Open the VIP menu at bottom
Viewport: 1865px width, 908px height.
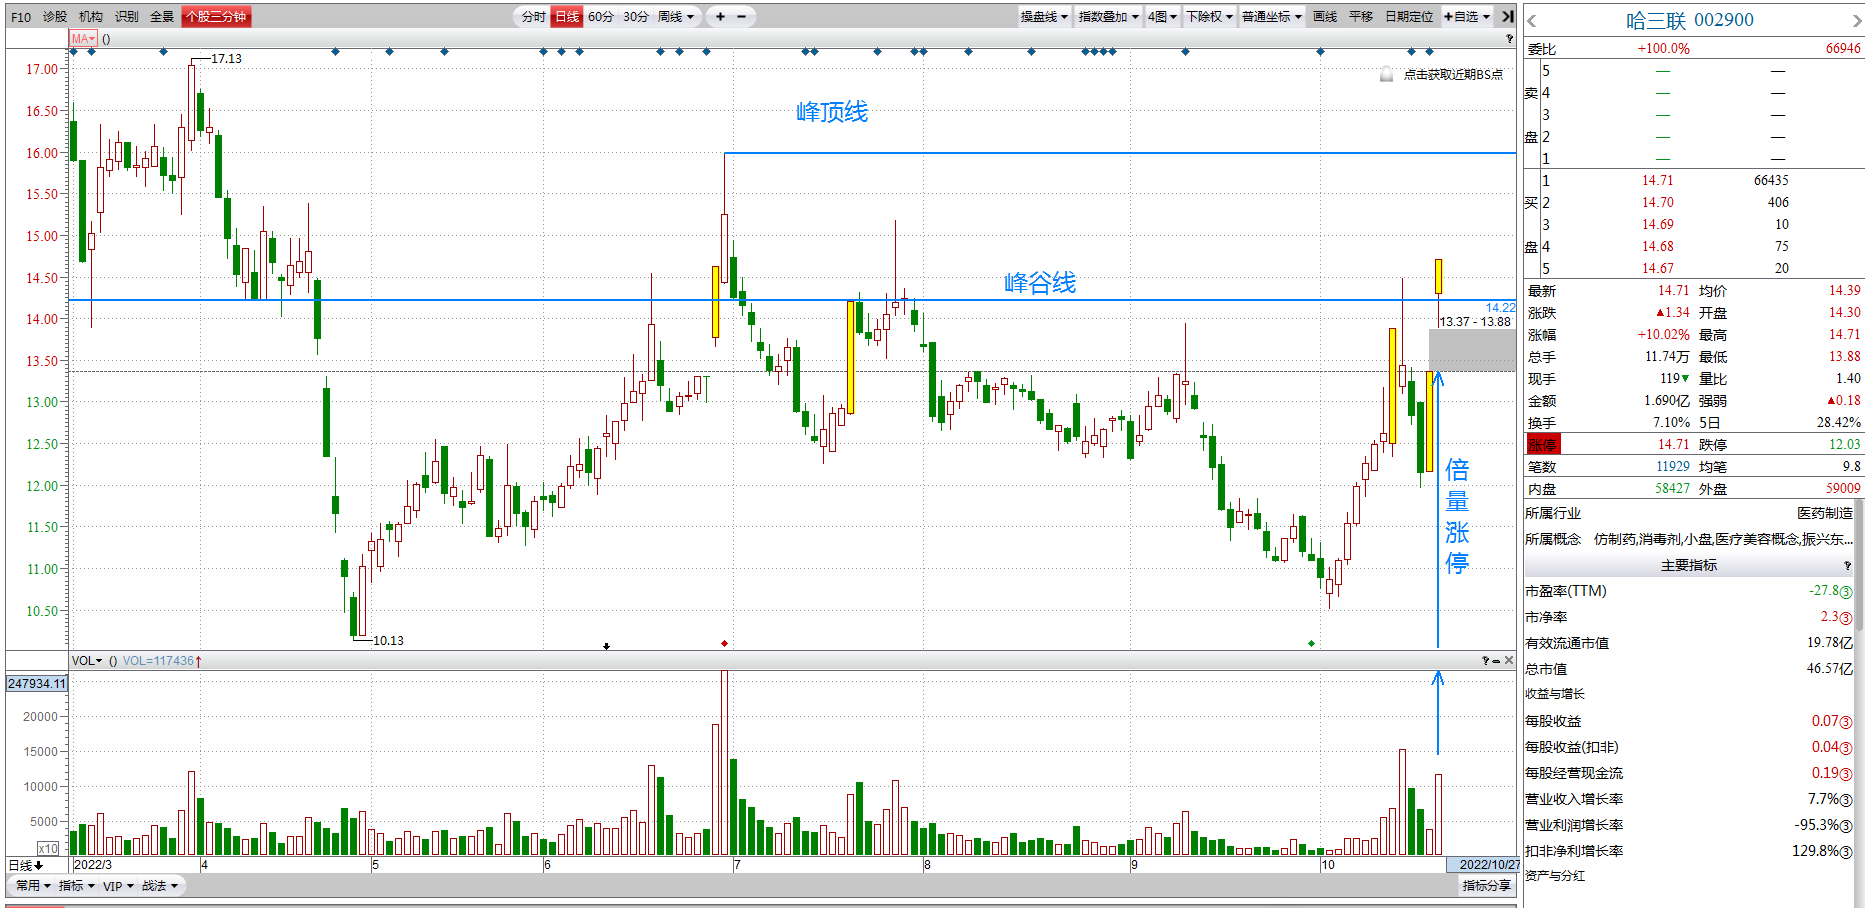click(118, 886)
